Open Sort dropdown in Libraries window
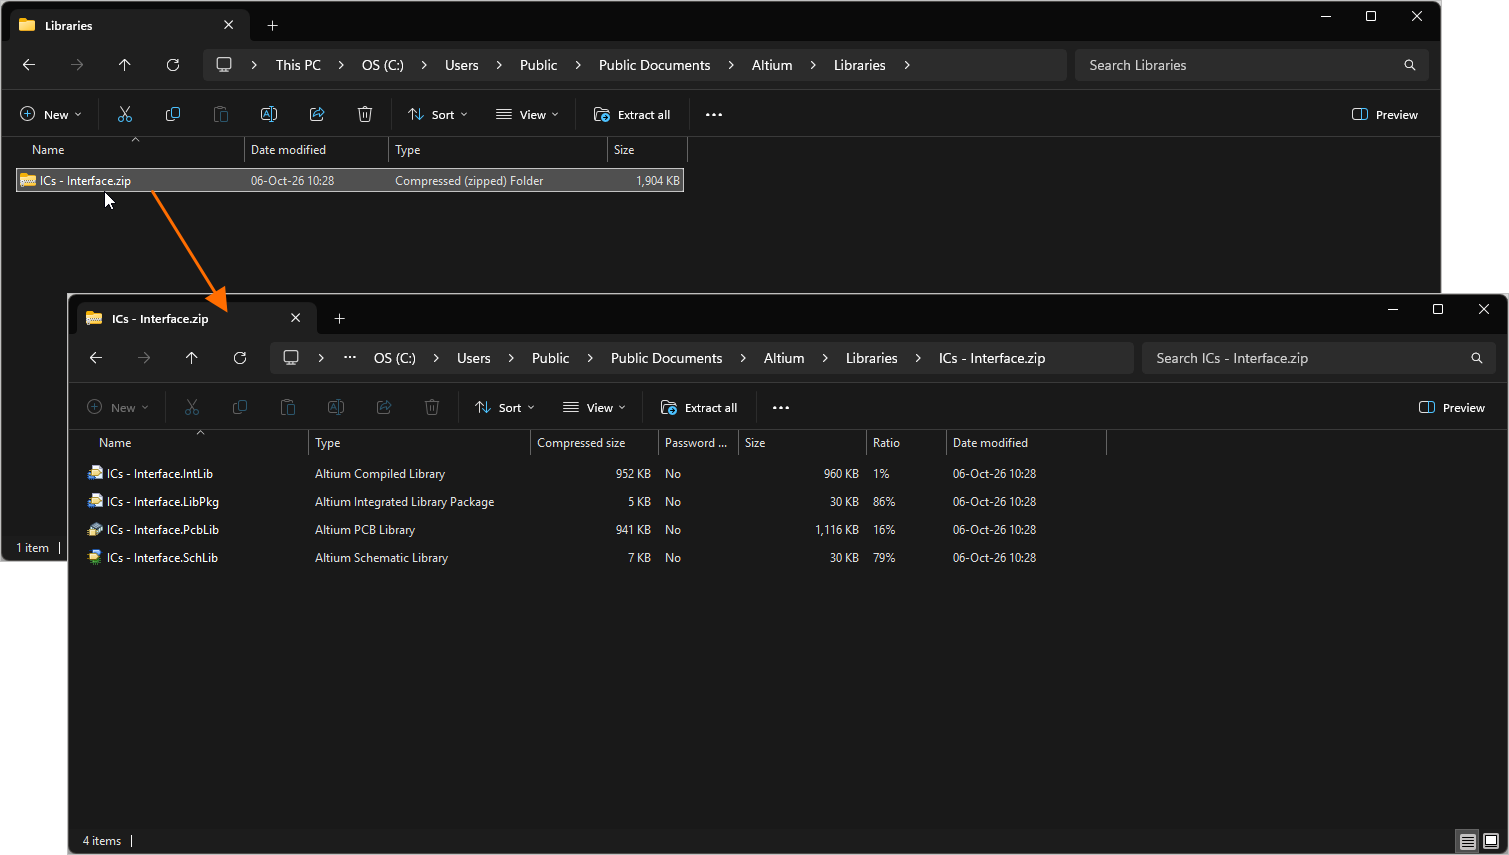 (x=438, y=115)
